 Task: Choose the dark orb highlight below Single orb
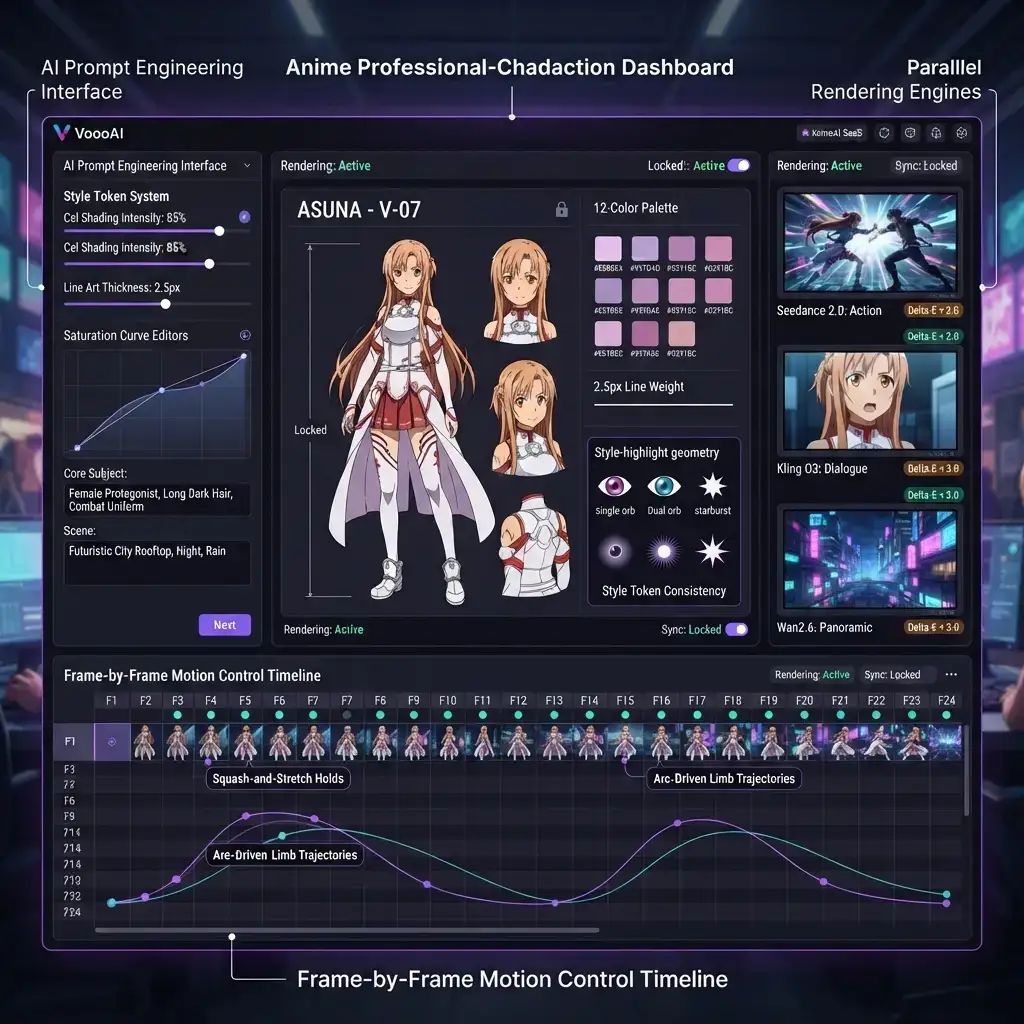tap(615, 551)
